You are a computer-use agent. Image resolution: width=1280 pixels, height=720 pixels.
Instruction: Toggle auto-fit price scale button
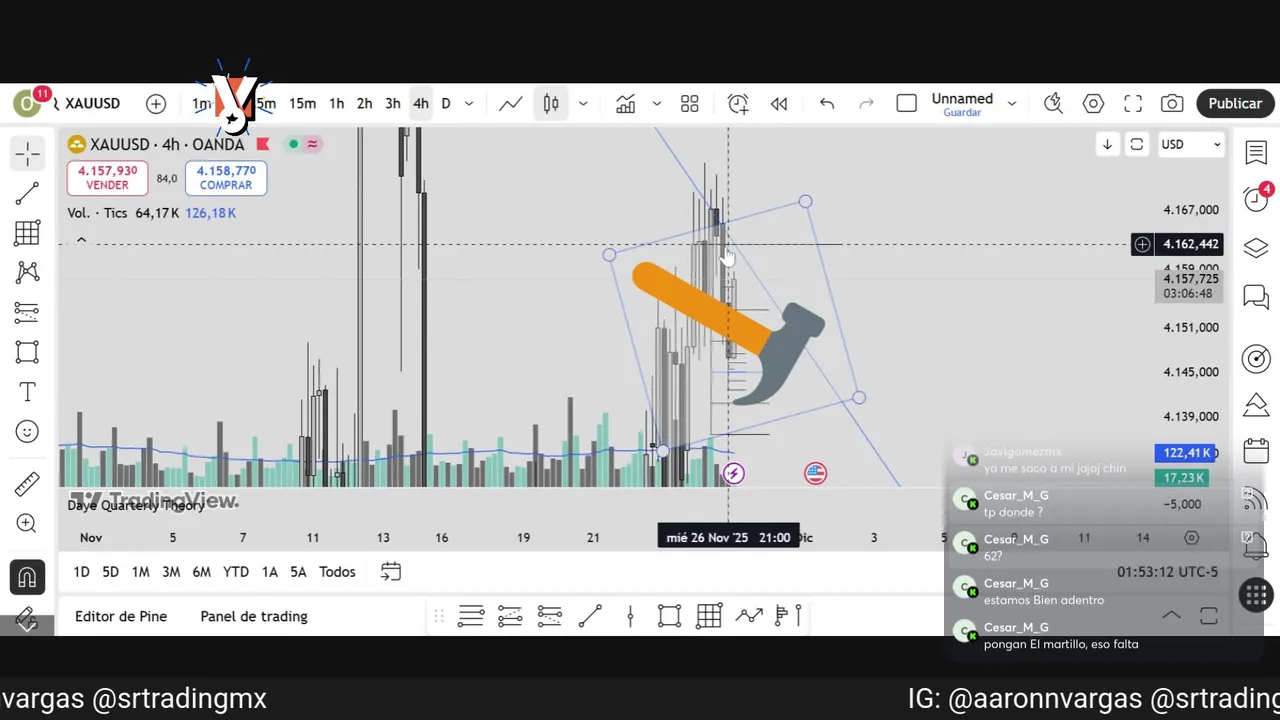click(1137, 144)
